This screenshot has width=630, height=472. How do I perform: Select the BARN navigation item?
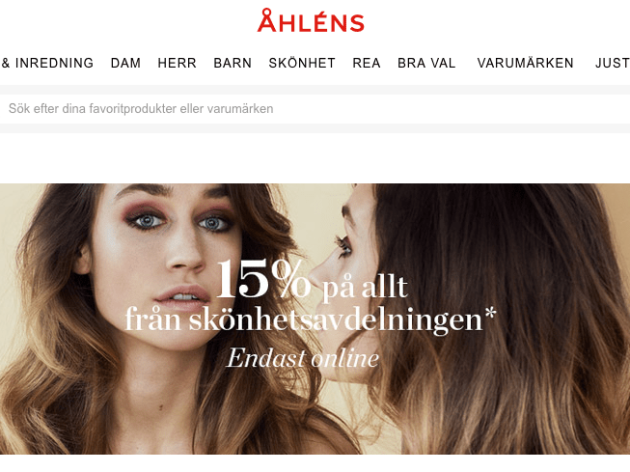[232, 63]
